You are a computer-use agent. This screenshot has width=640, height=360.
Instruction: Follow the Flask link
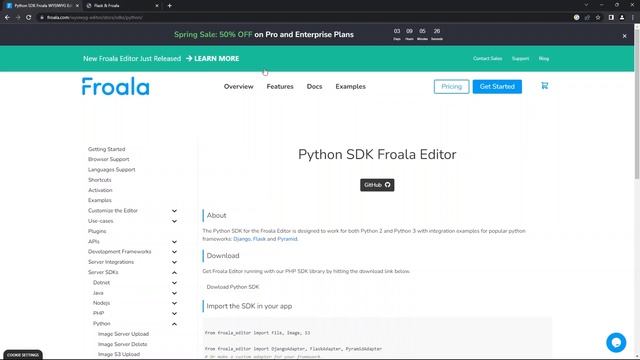259,239
